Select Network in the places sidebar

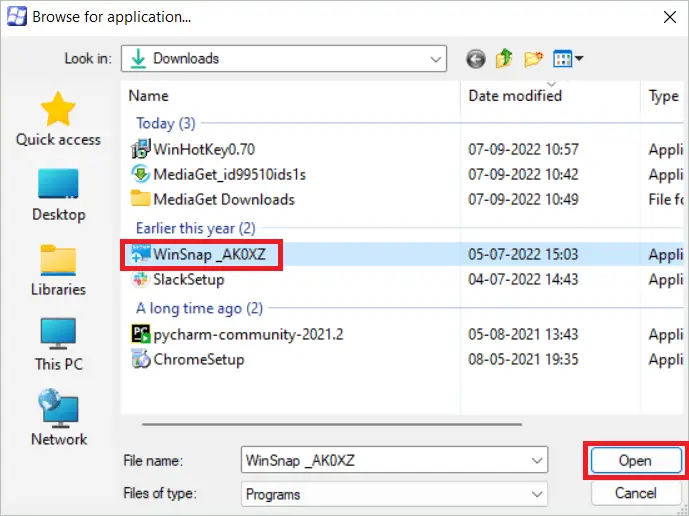point(58,418)
